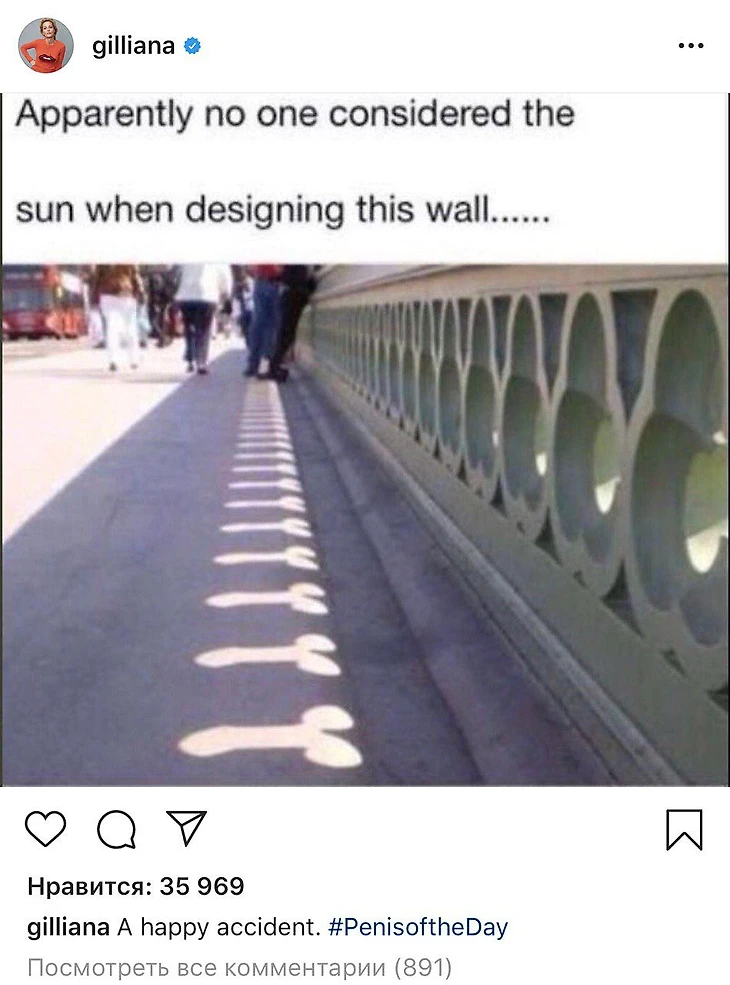Tap the sunlight shapes on the pavement

270,578
